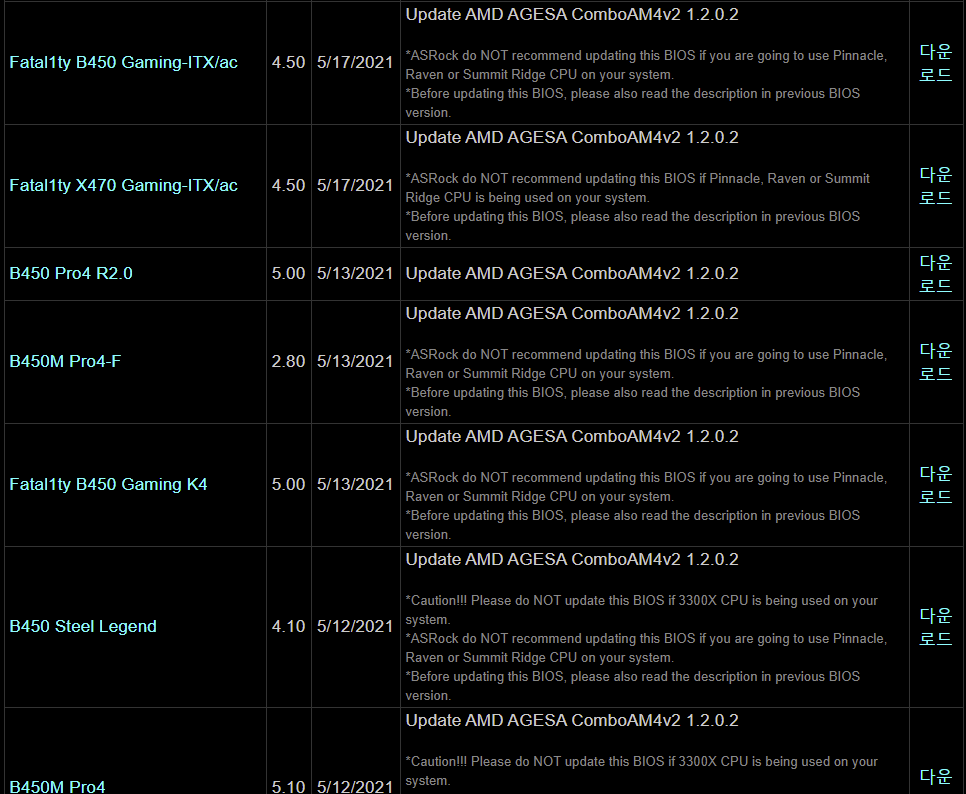Open the B450 Pro4 R2.0 product link
This screenshot has width=966, height=794.
tap(71, 273)
